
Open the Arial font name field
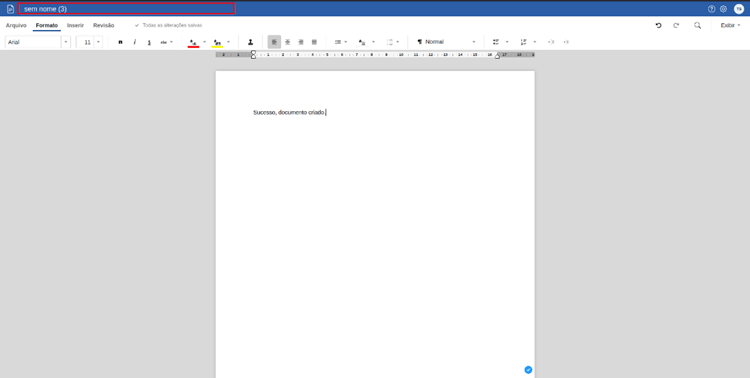pyautogui.click(x=33, y=42)
